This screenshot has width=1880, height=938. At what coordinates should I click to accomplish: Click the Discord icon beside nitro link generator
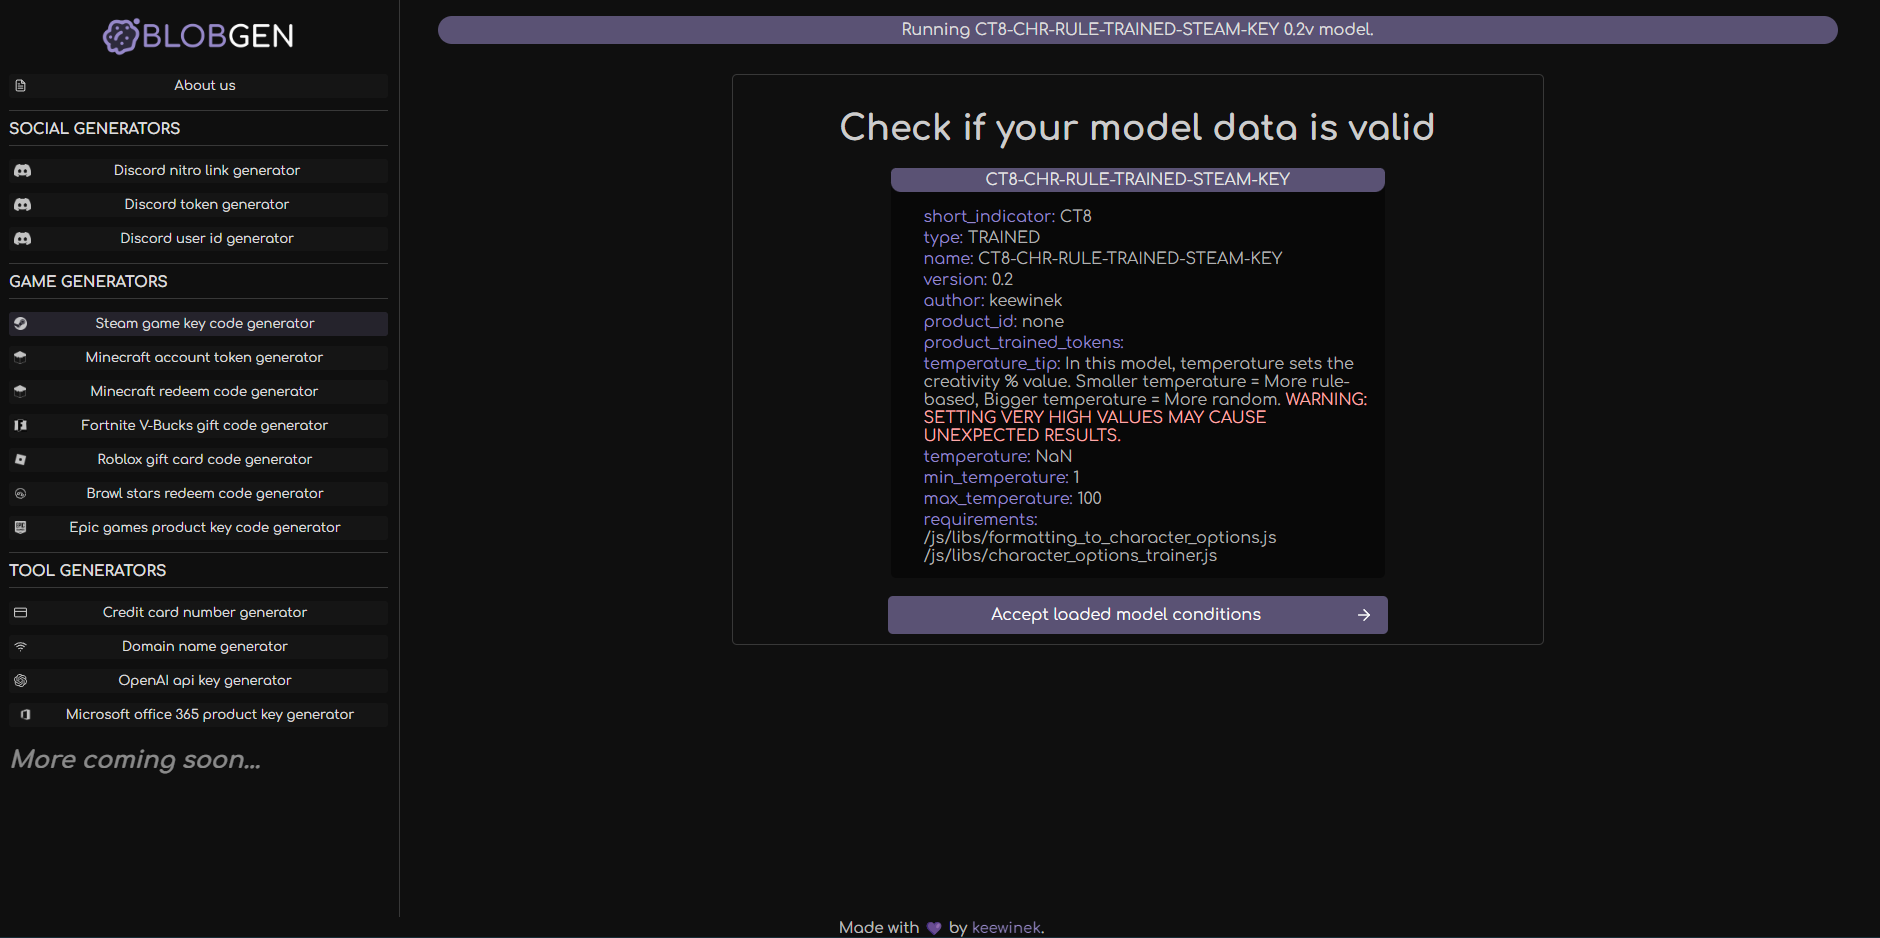point(22,171)
